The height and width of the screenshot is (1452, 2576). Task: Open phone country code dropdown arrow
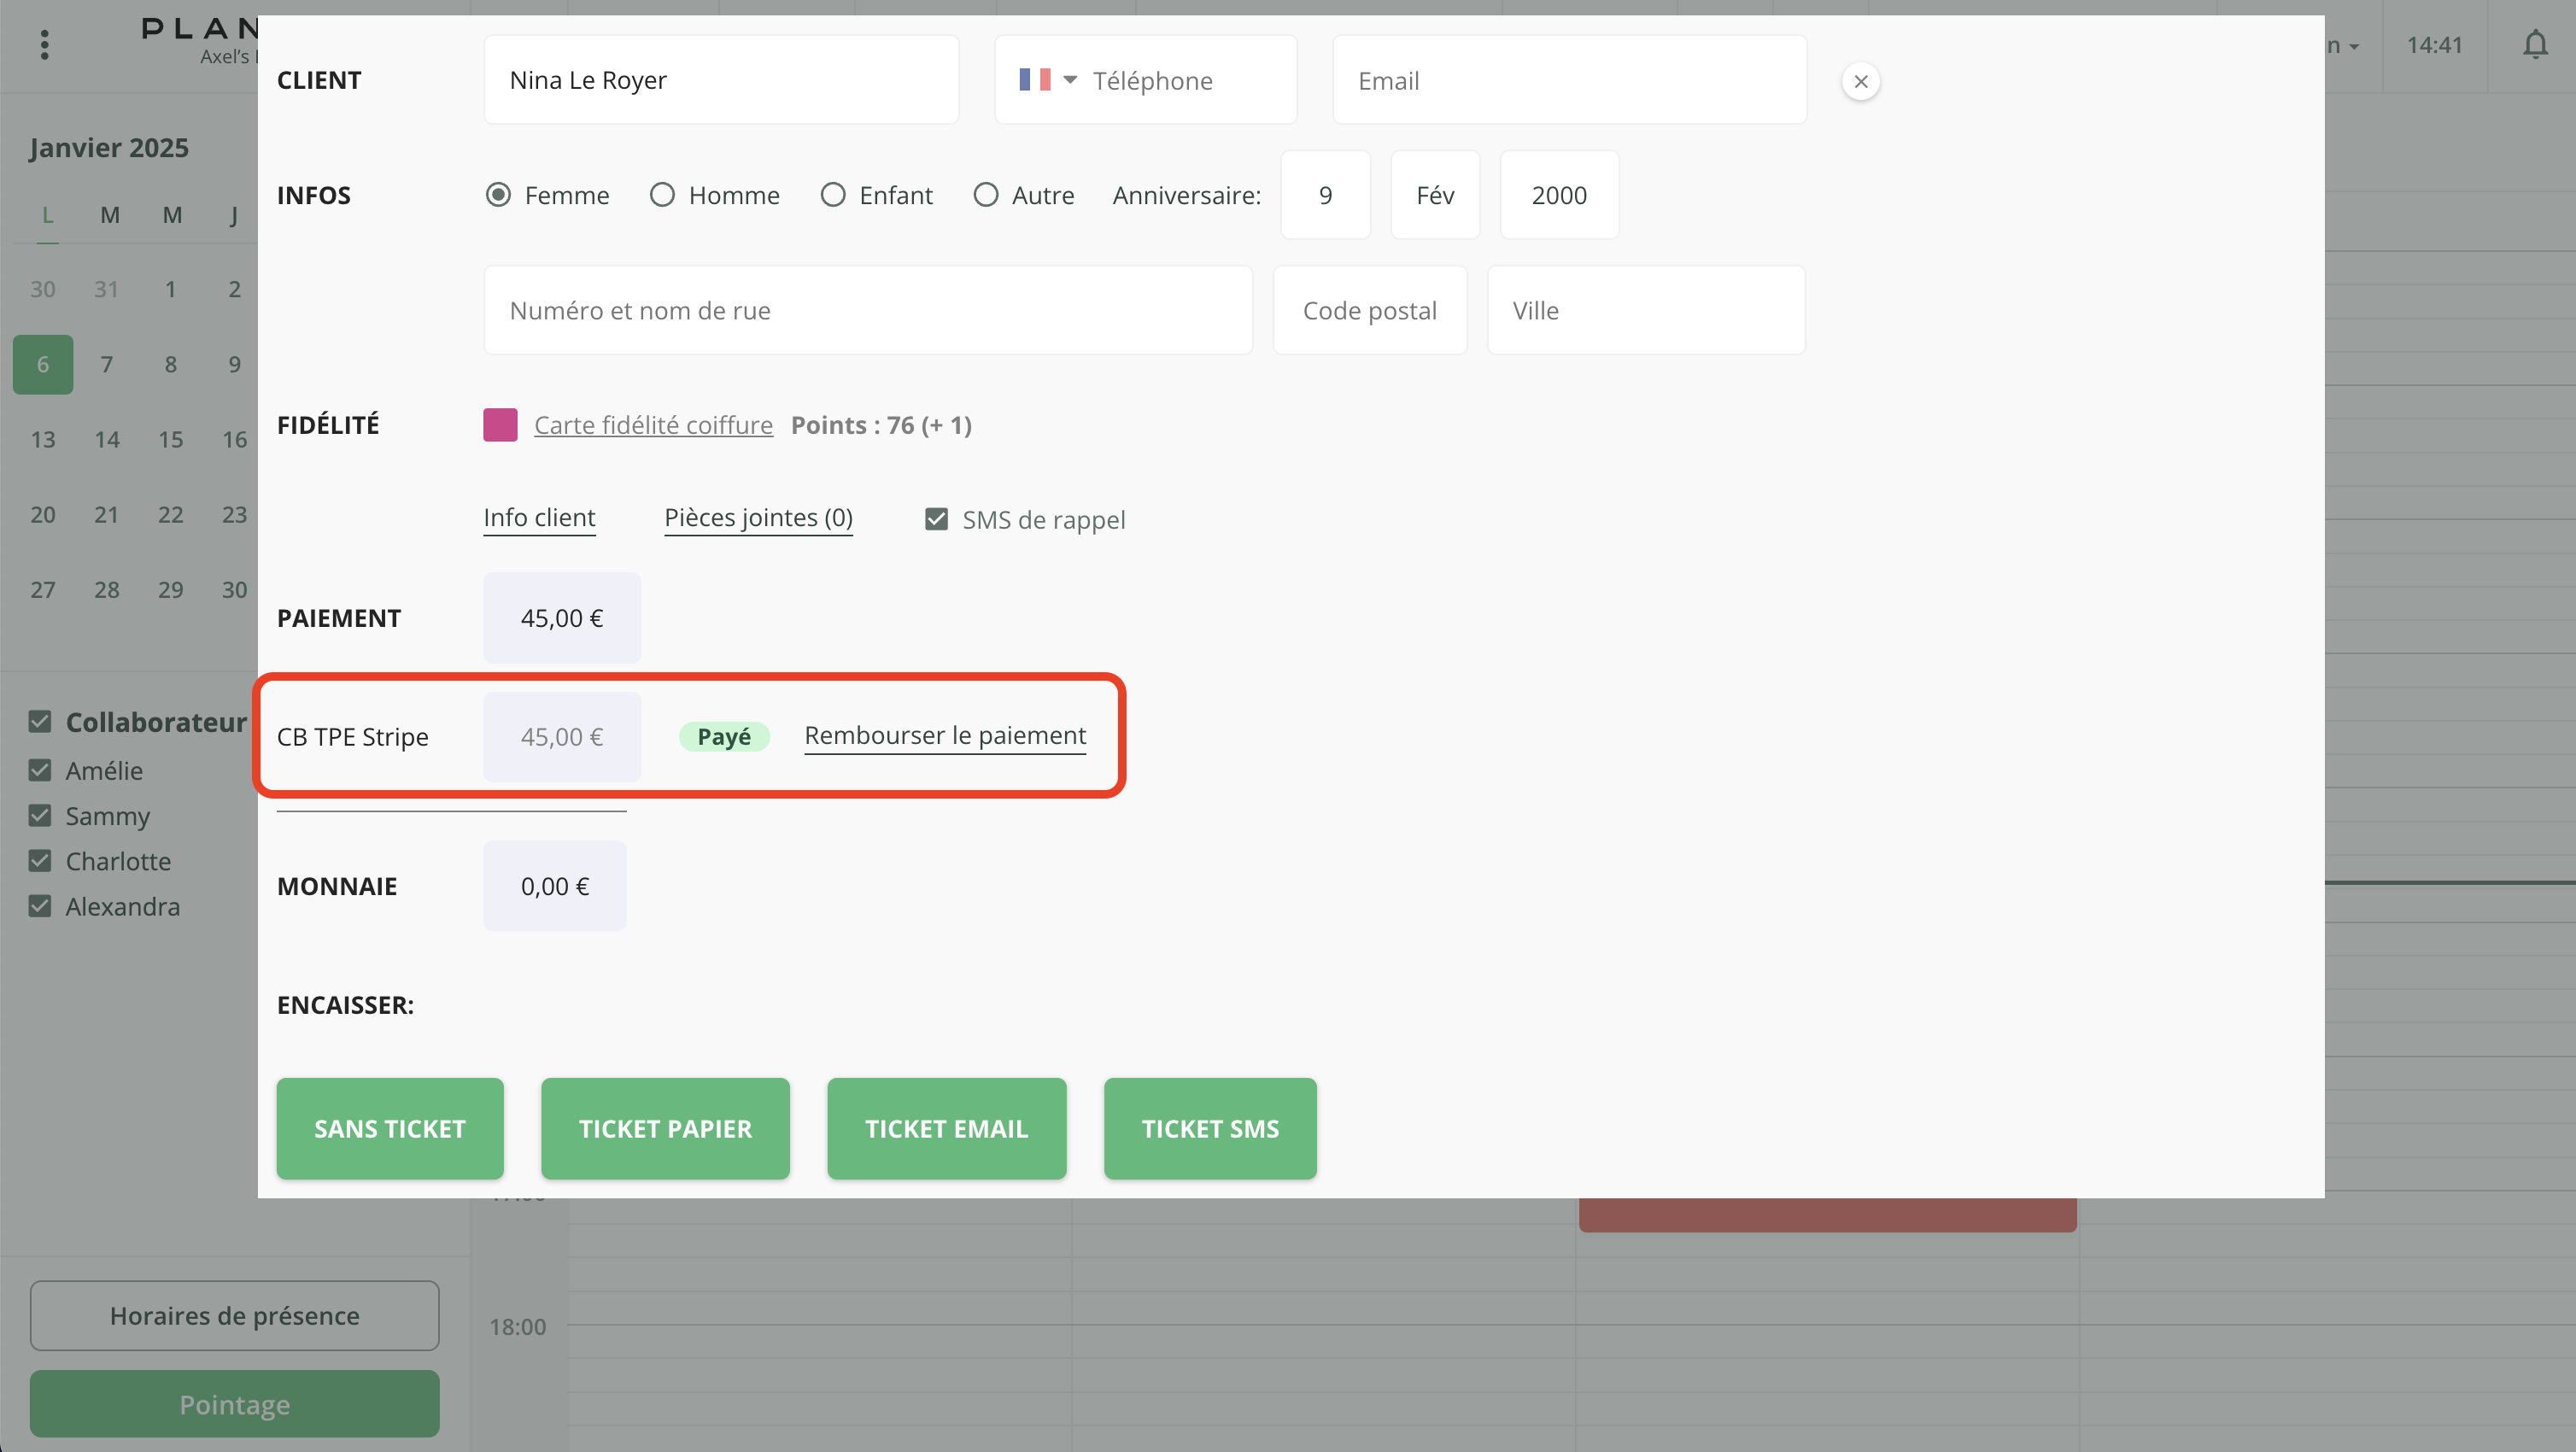[1070, 80]
